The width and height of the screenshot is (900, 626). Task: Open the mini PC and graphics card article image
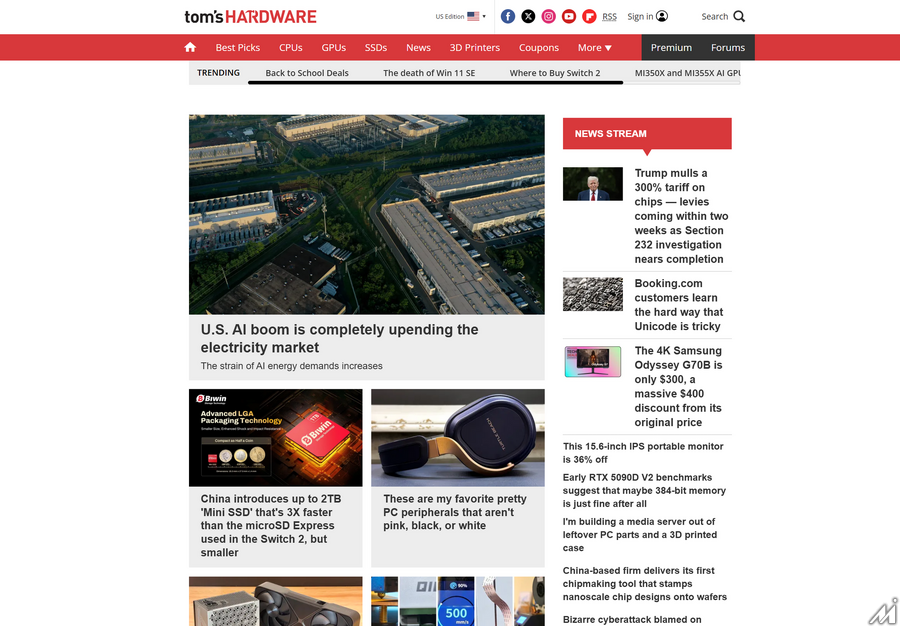pyautogui.click(x=276, y=601)
